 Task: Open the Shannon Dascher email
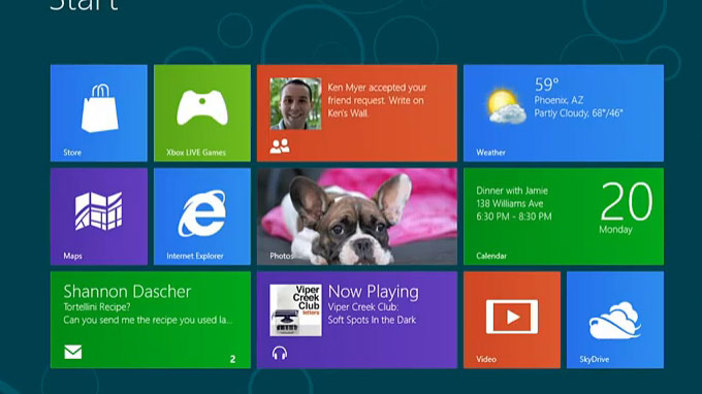(x=127, y=292)
